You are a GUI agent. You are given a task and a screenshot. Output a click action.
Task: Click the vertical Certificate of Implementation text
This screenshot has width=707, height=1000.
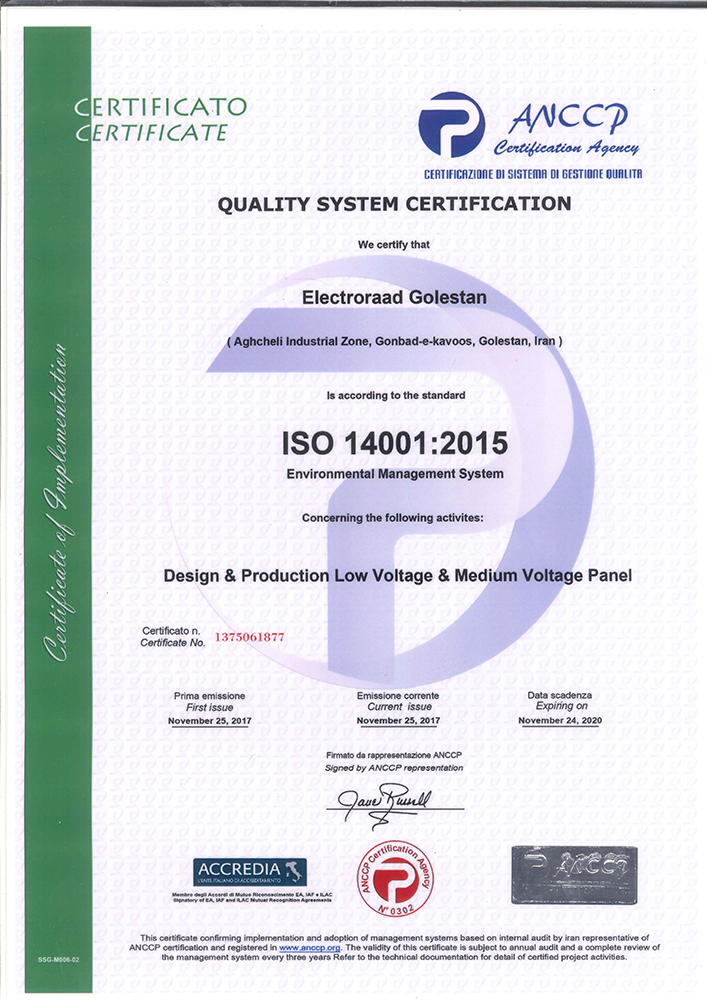click(x=57, y=502)
